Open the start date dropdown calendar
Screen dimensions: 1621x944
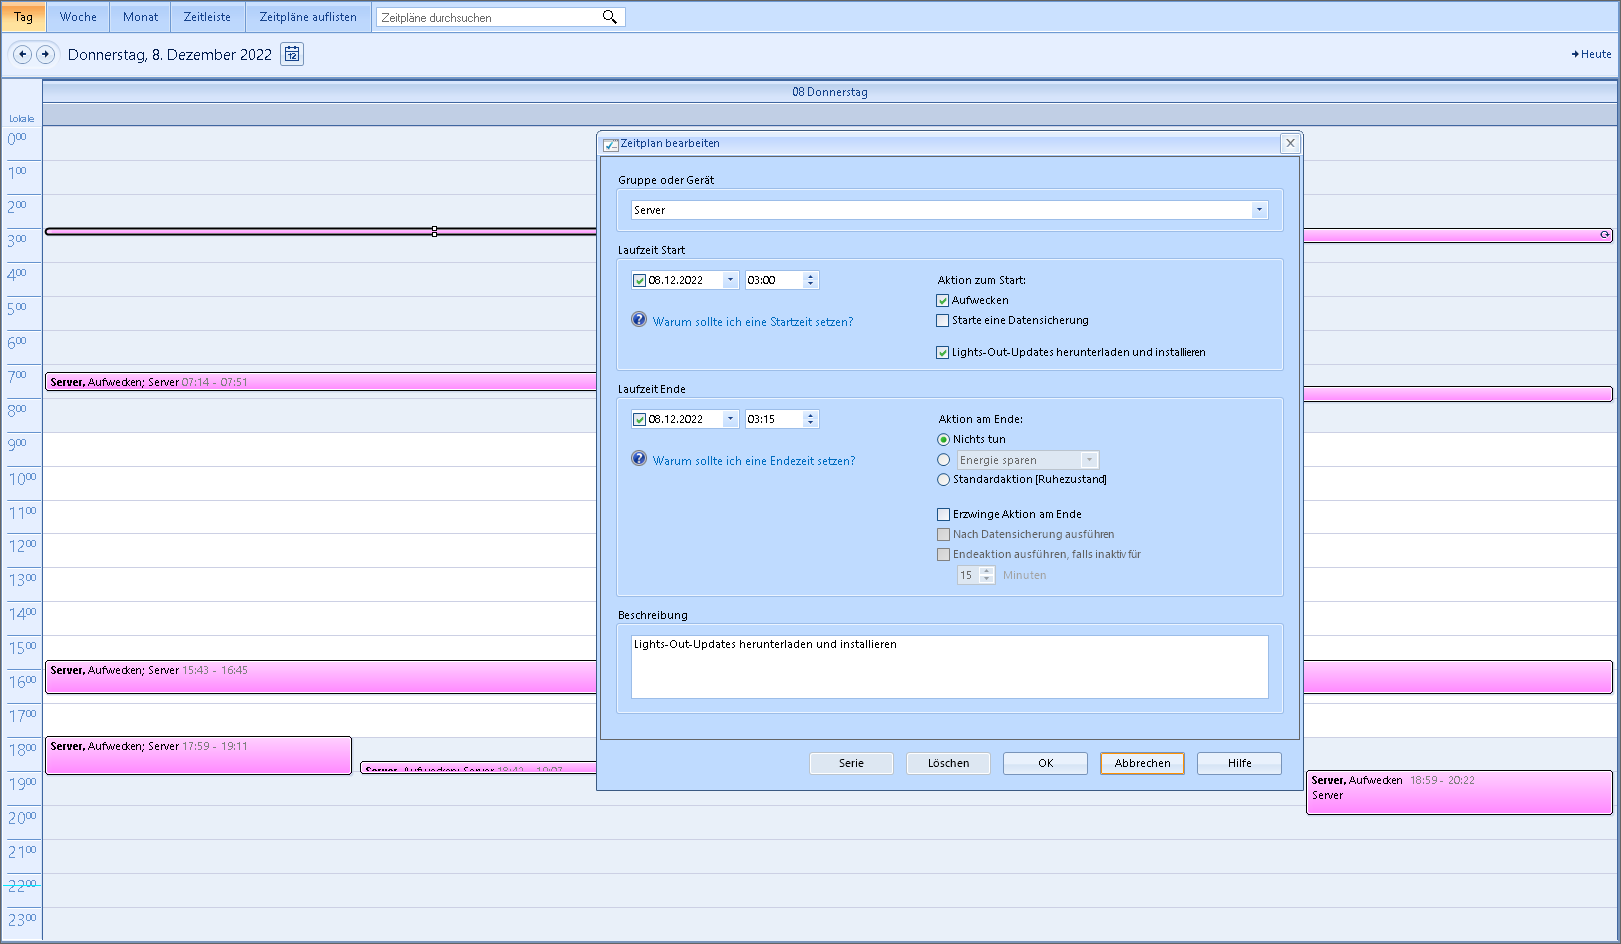pos(730,280)
